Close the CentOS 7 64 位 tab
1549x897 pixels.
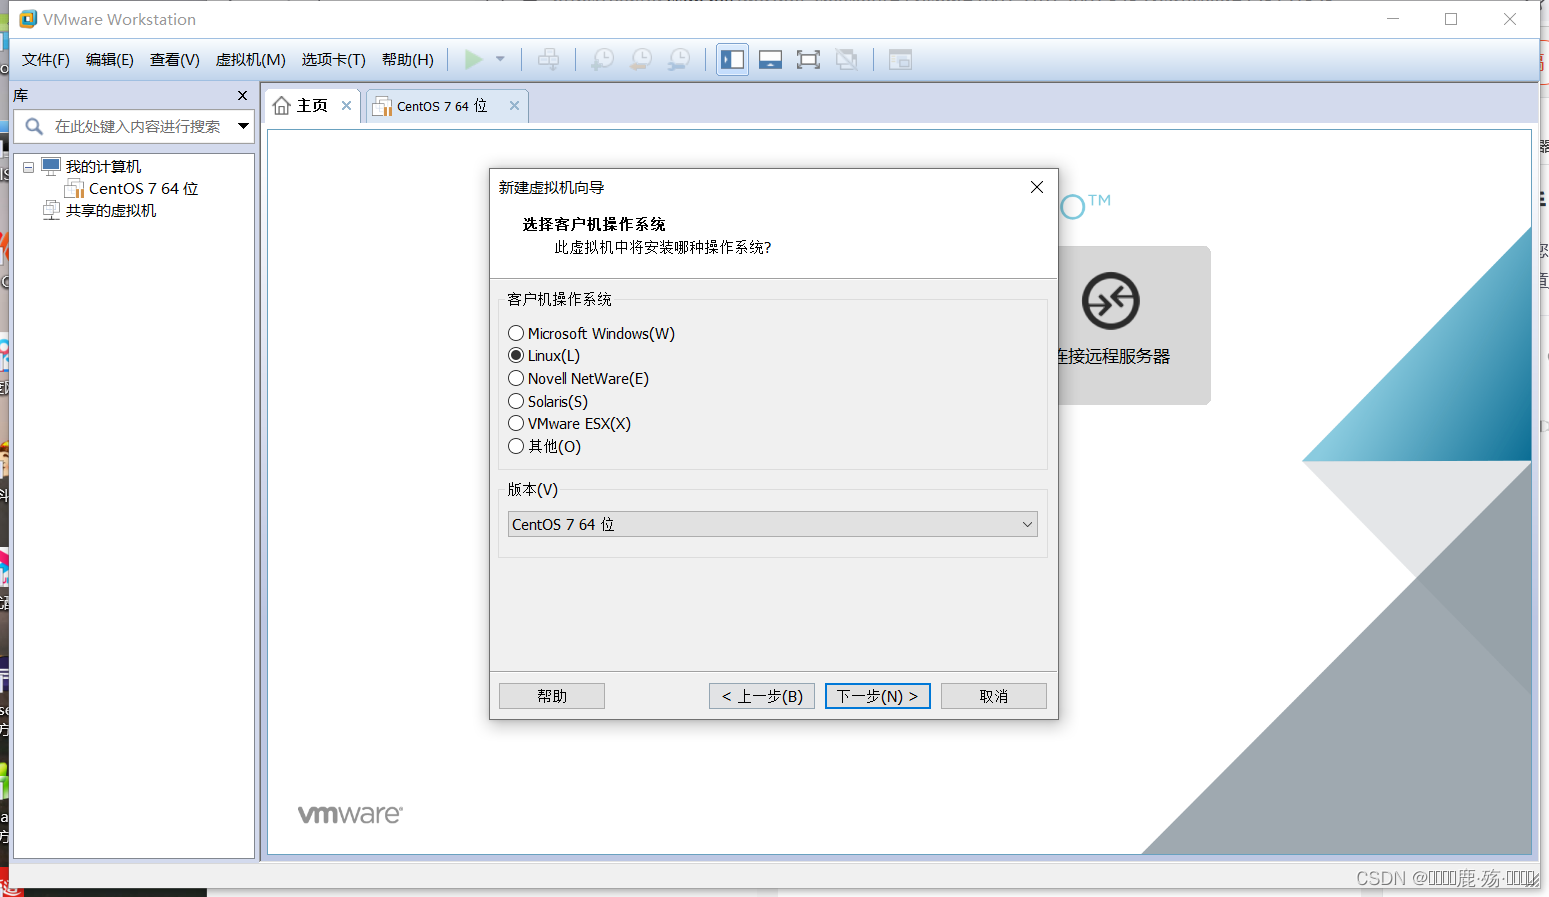(x=514, y=106)
